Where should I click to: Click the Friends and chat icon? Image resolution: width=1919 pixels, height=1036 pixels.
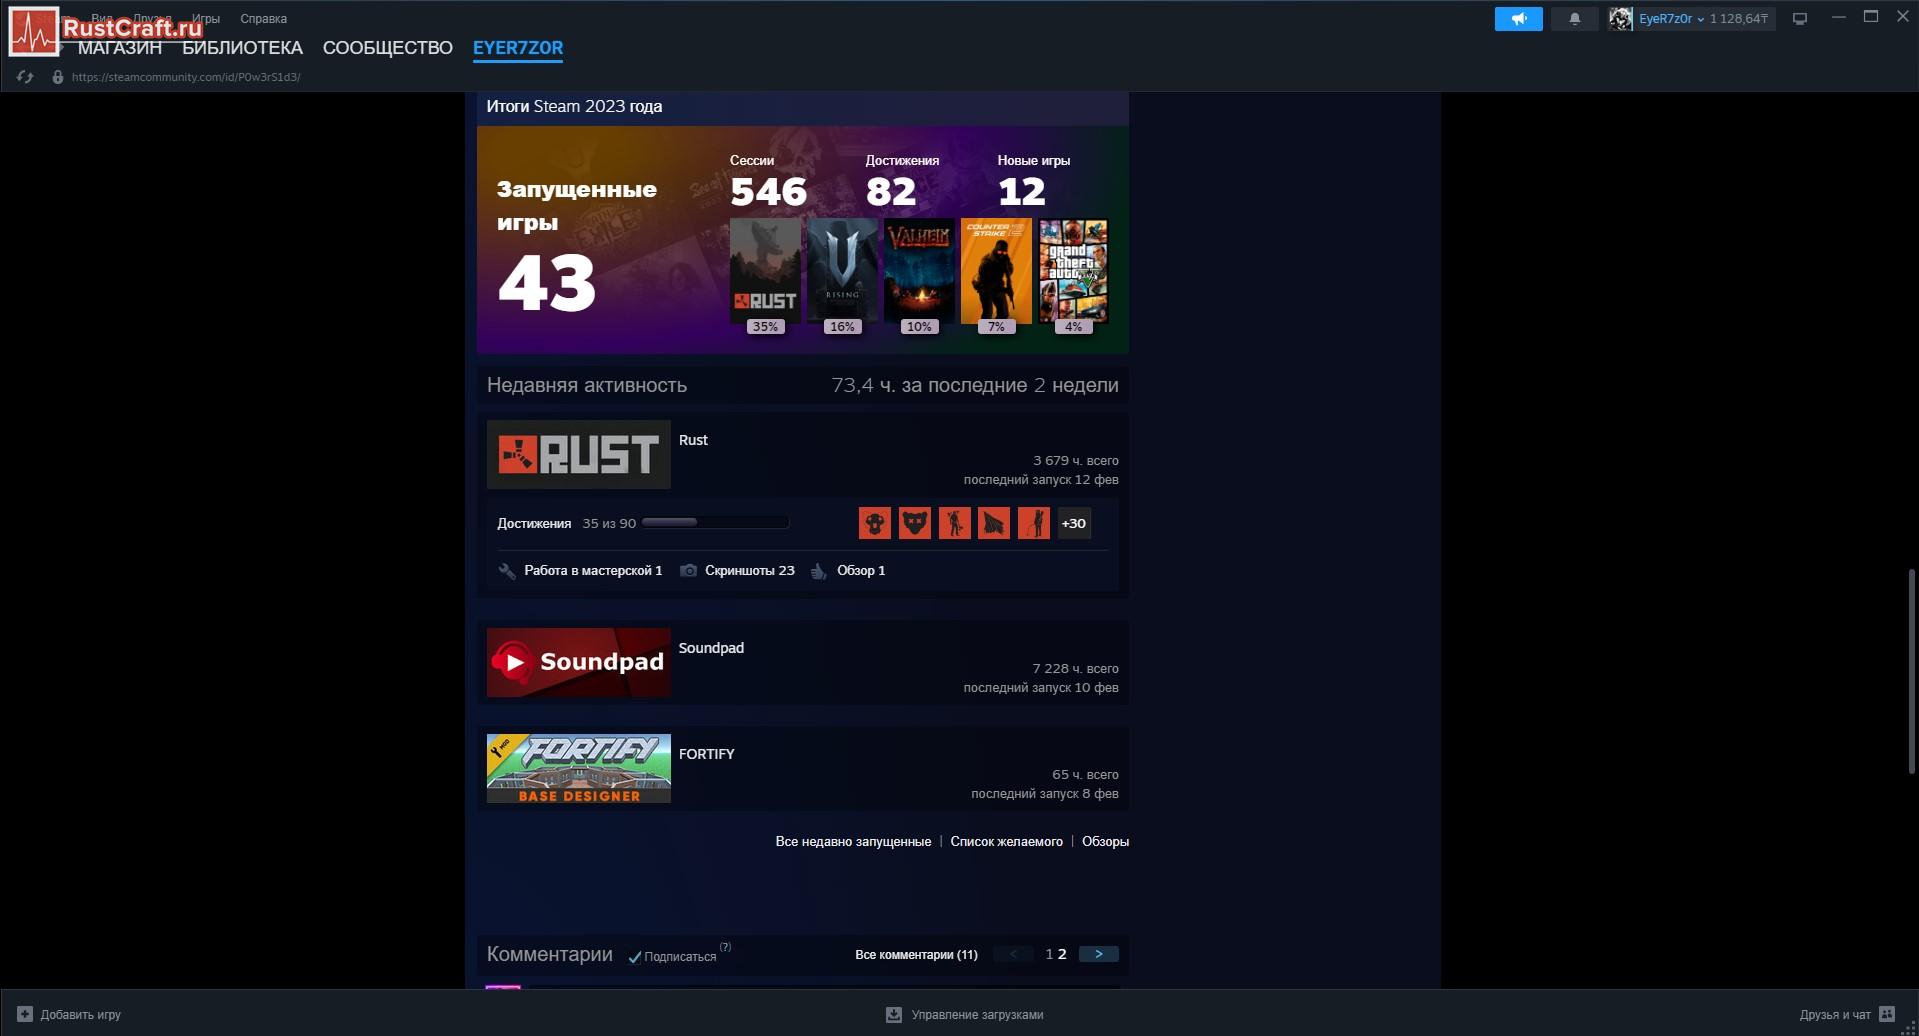(1887, 1014)
